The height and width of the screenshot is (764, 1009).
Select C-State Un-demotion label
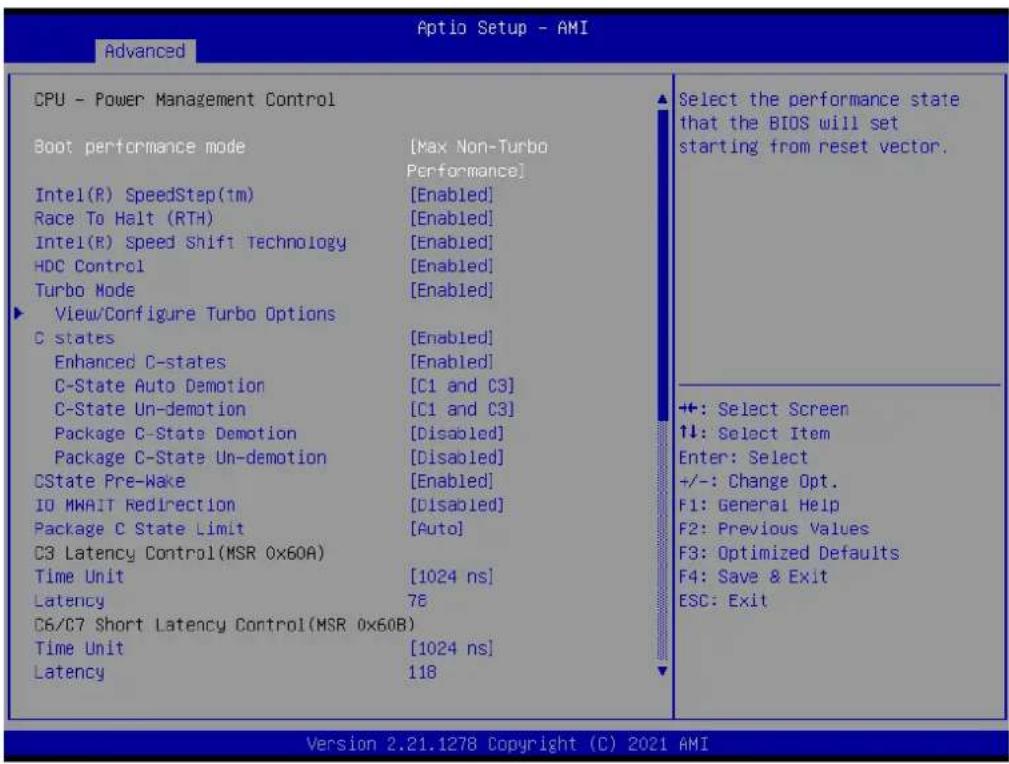[150, 409]
